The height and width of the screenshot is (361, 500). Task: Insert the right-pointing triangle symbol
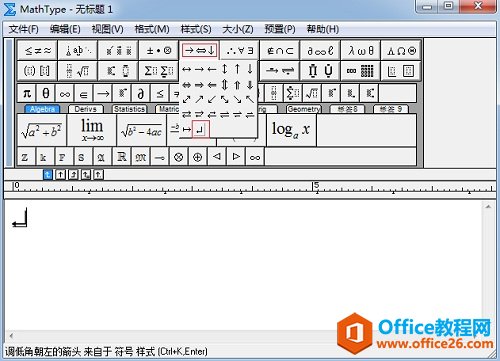[x=236, y=157]
